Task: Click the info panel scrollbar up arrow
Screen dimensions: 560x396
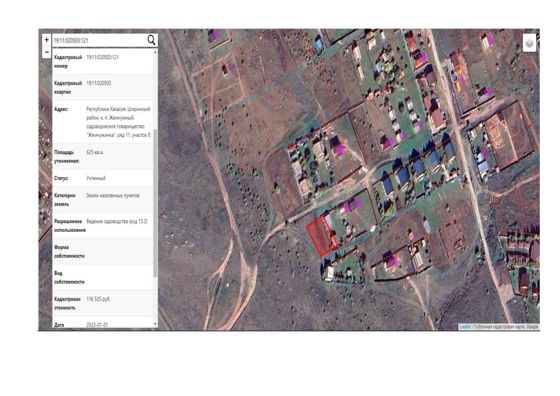Action: [x=155, y=52]
